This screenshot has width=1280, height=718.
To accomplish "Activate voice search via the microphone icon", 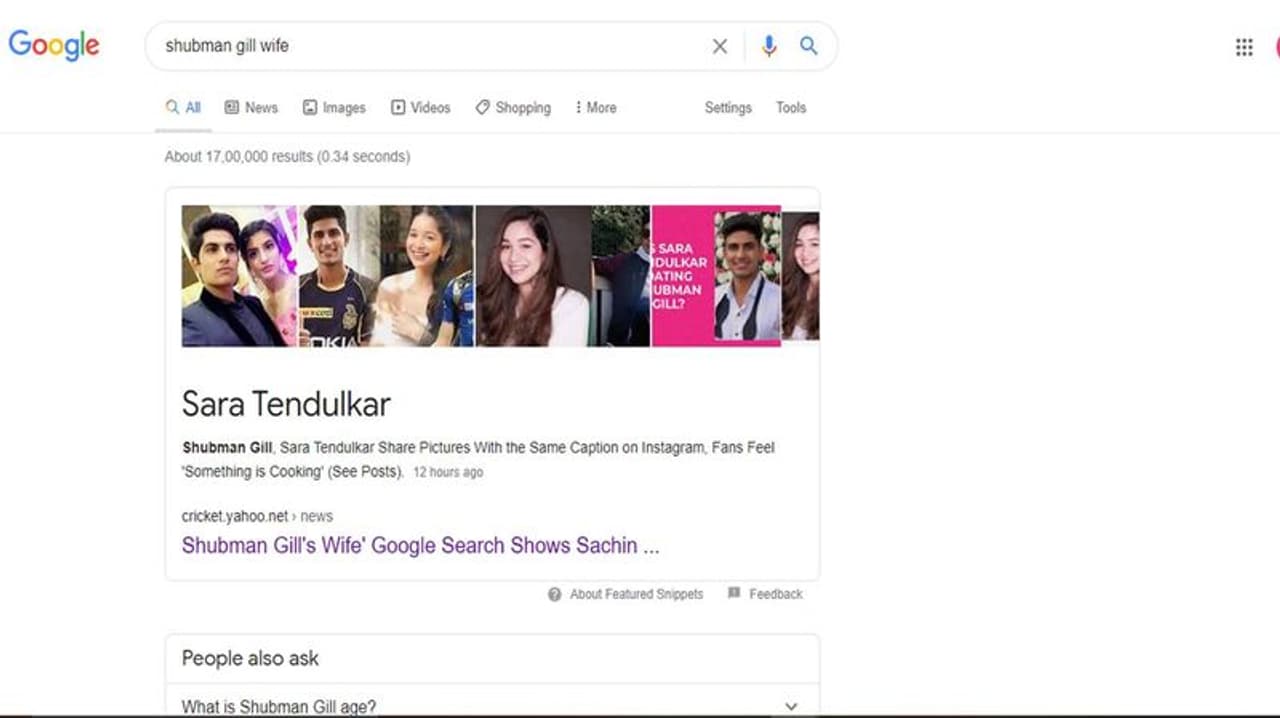I will [x=768, y=46].
